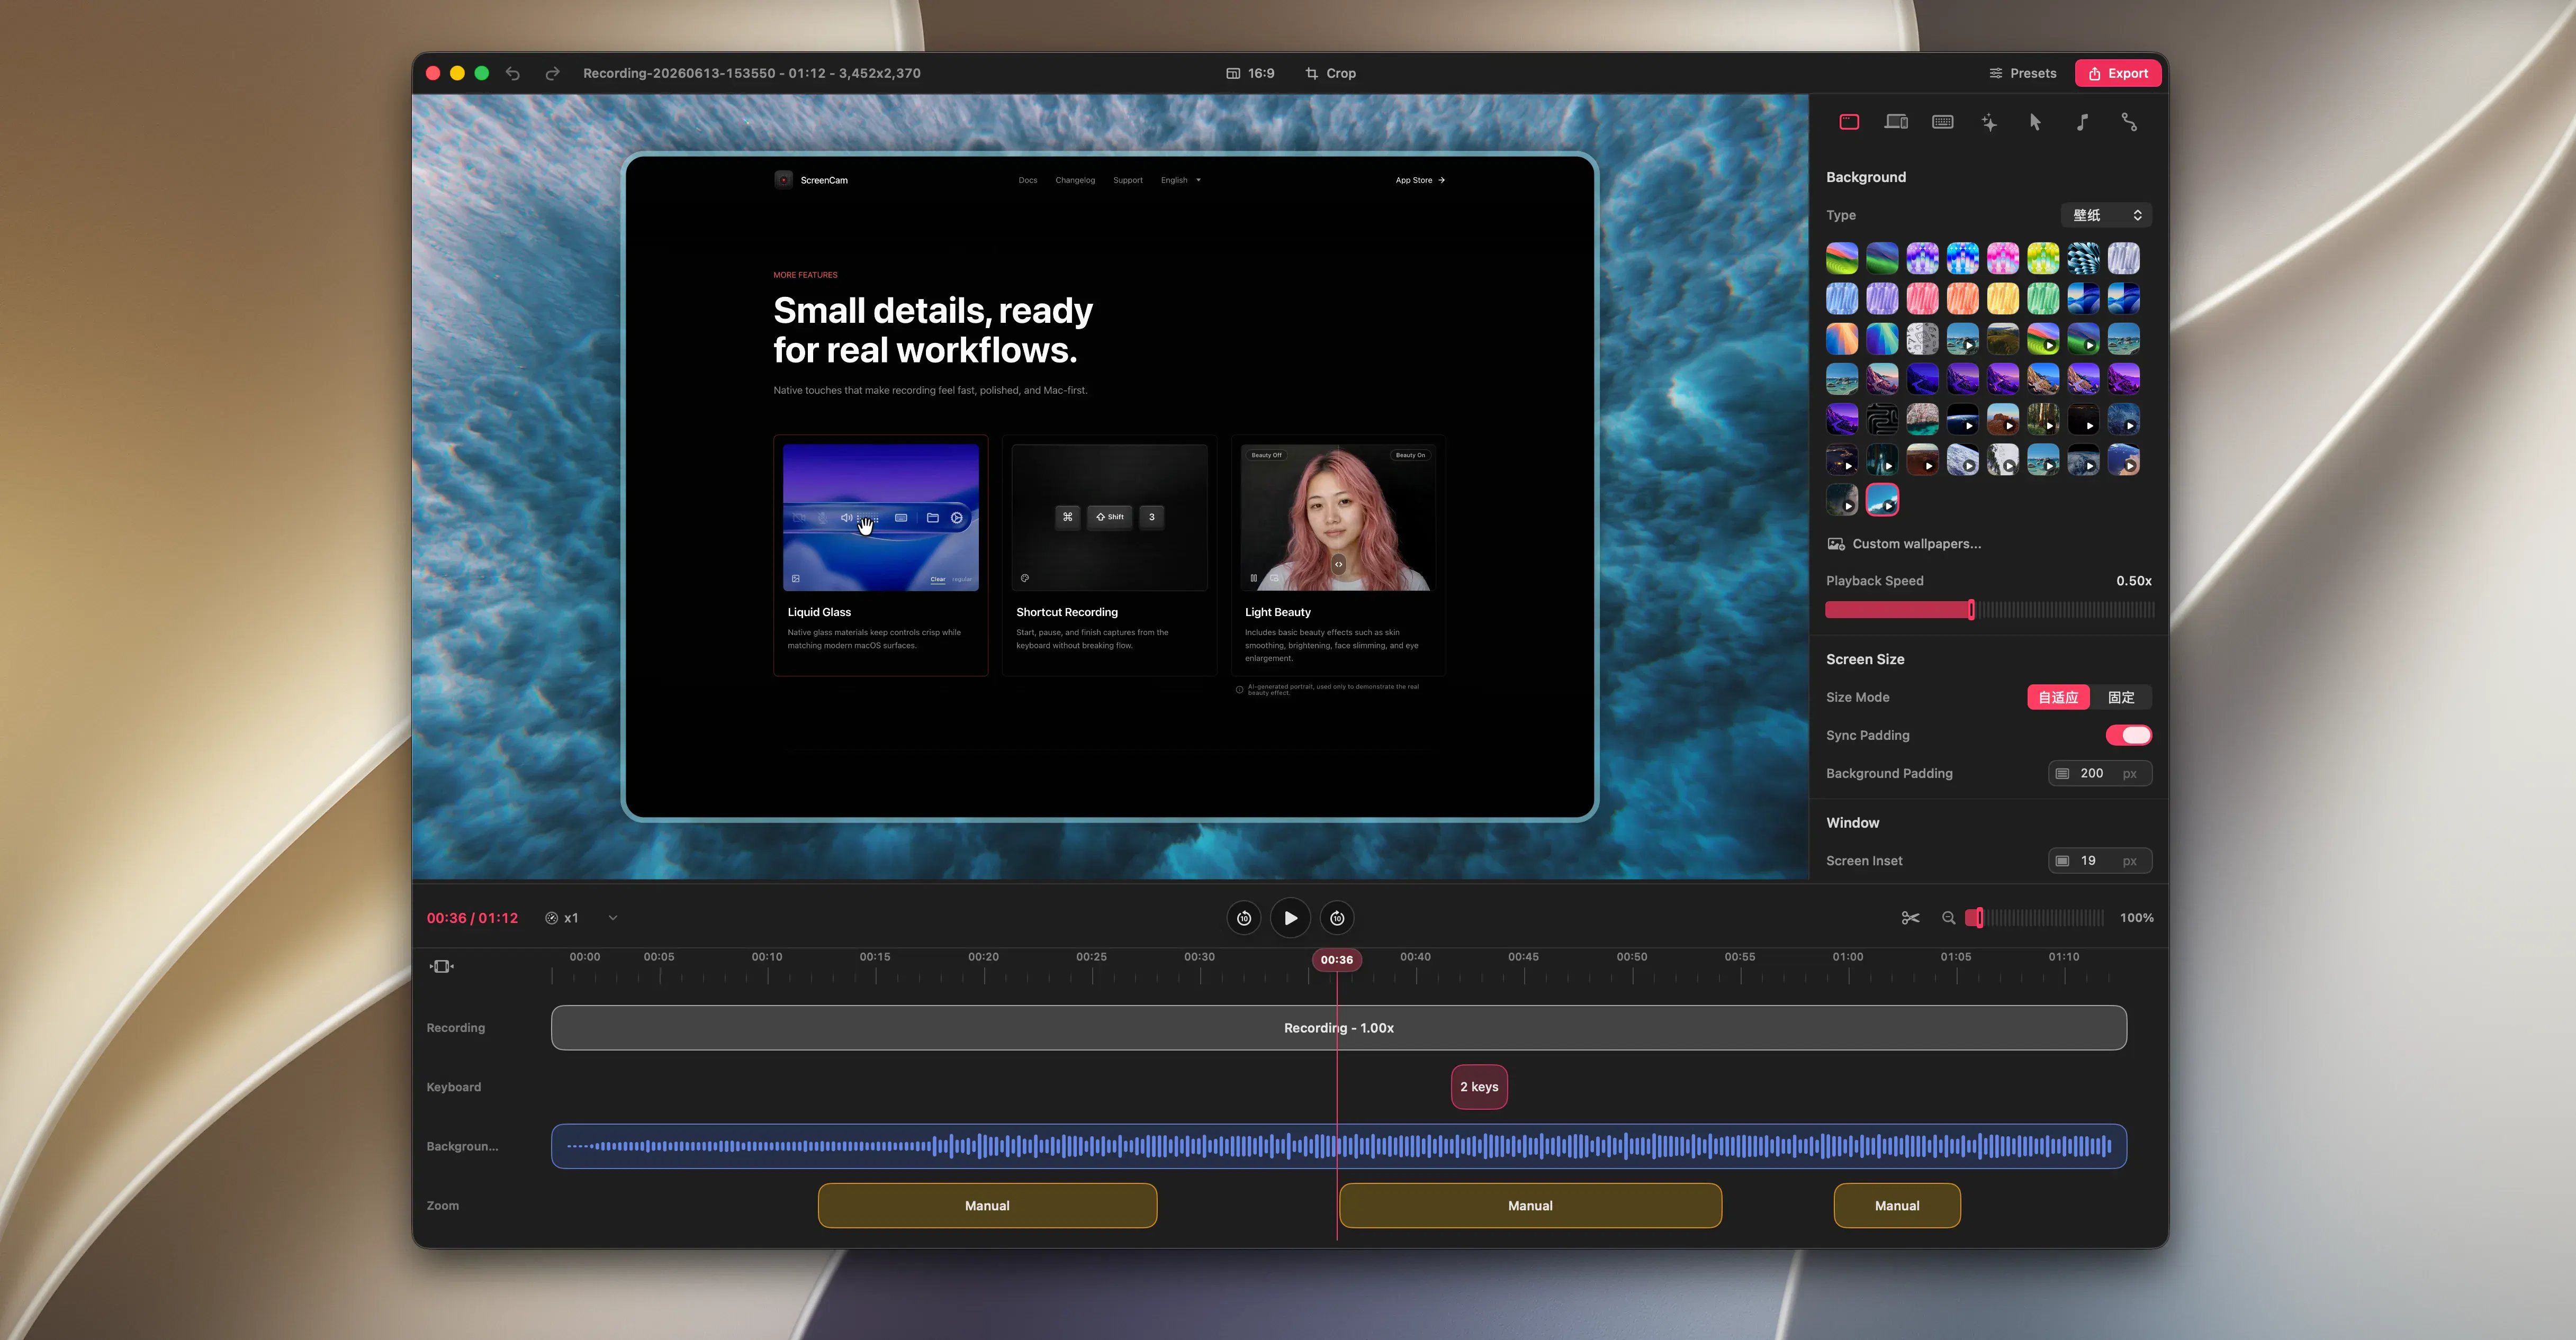Click the 0.50x playback speed value

click(2134, 581)
